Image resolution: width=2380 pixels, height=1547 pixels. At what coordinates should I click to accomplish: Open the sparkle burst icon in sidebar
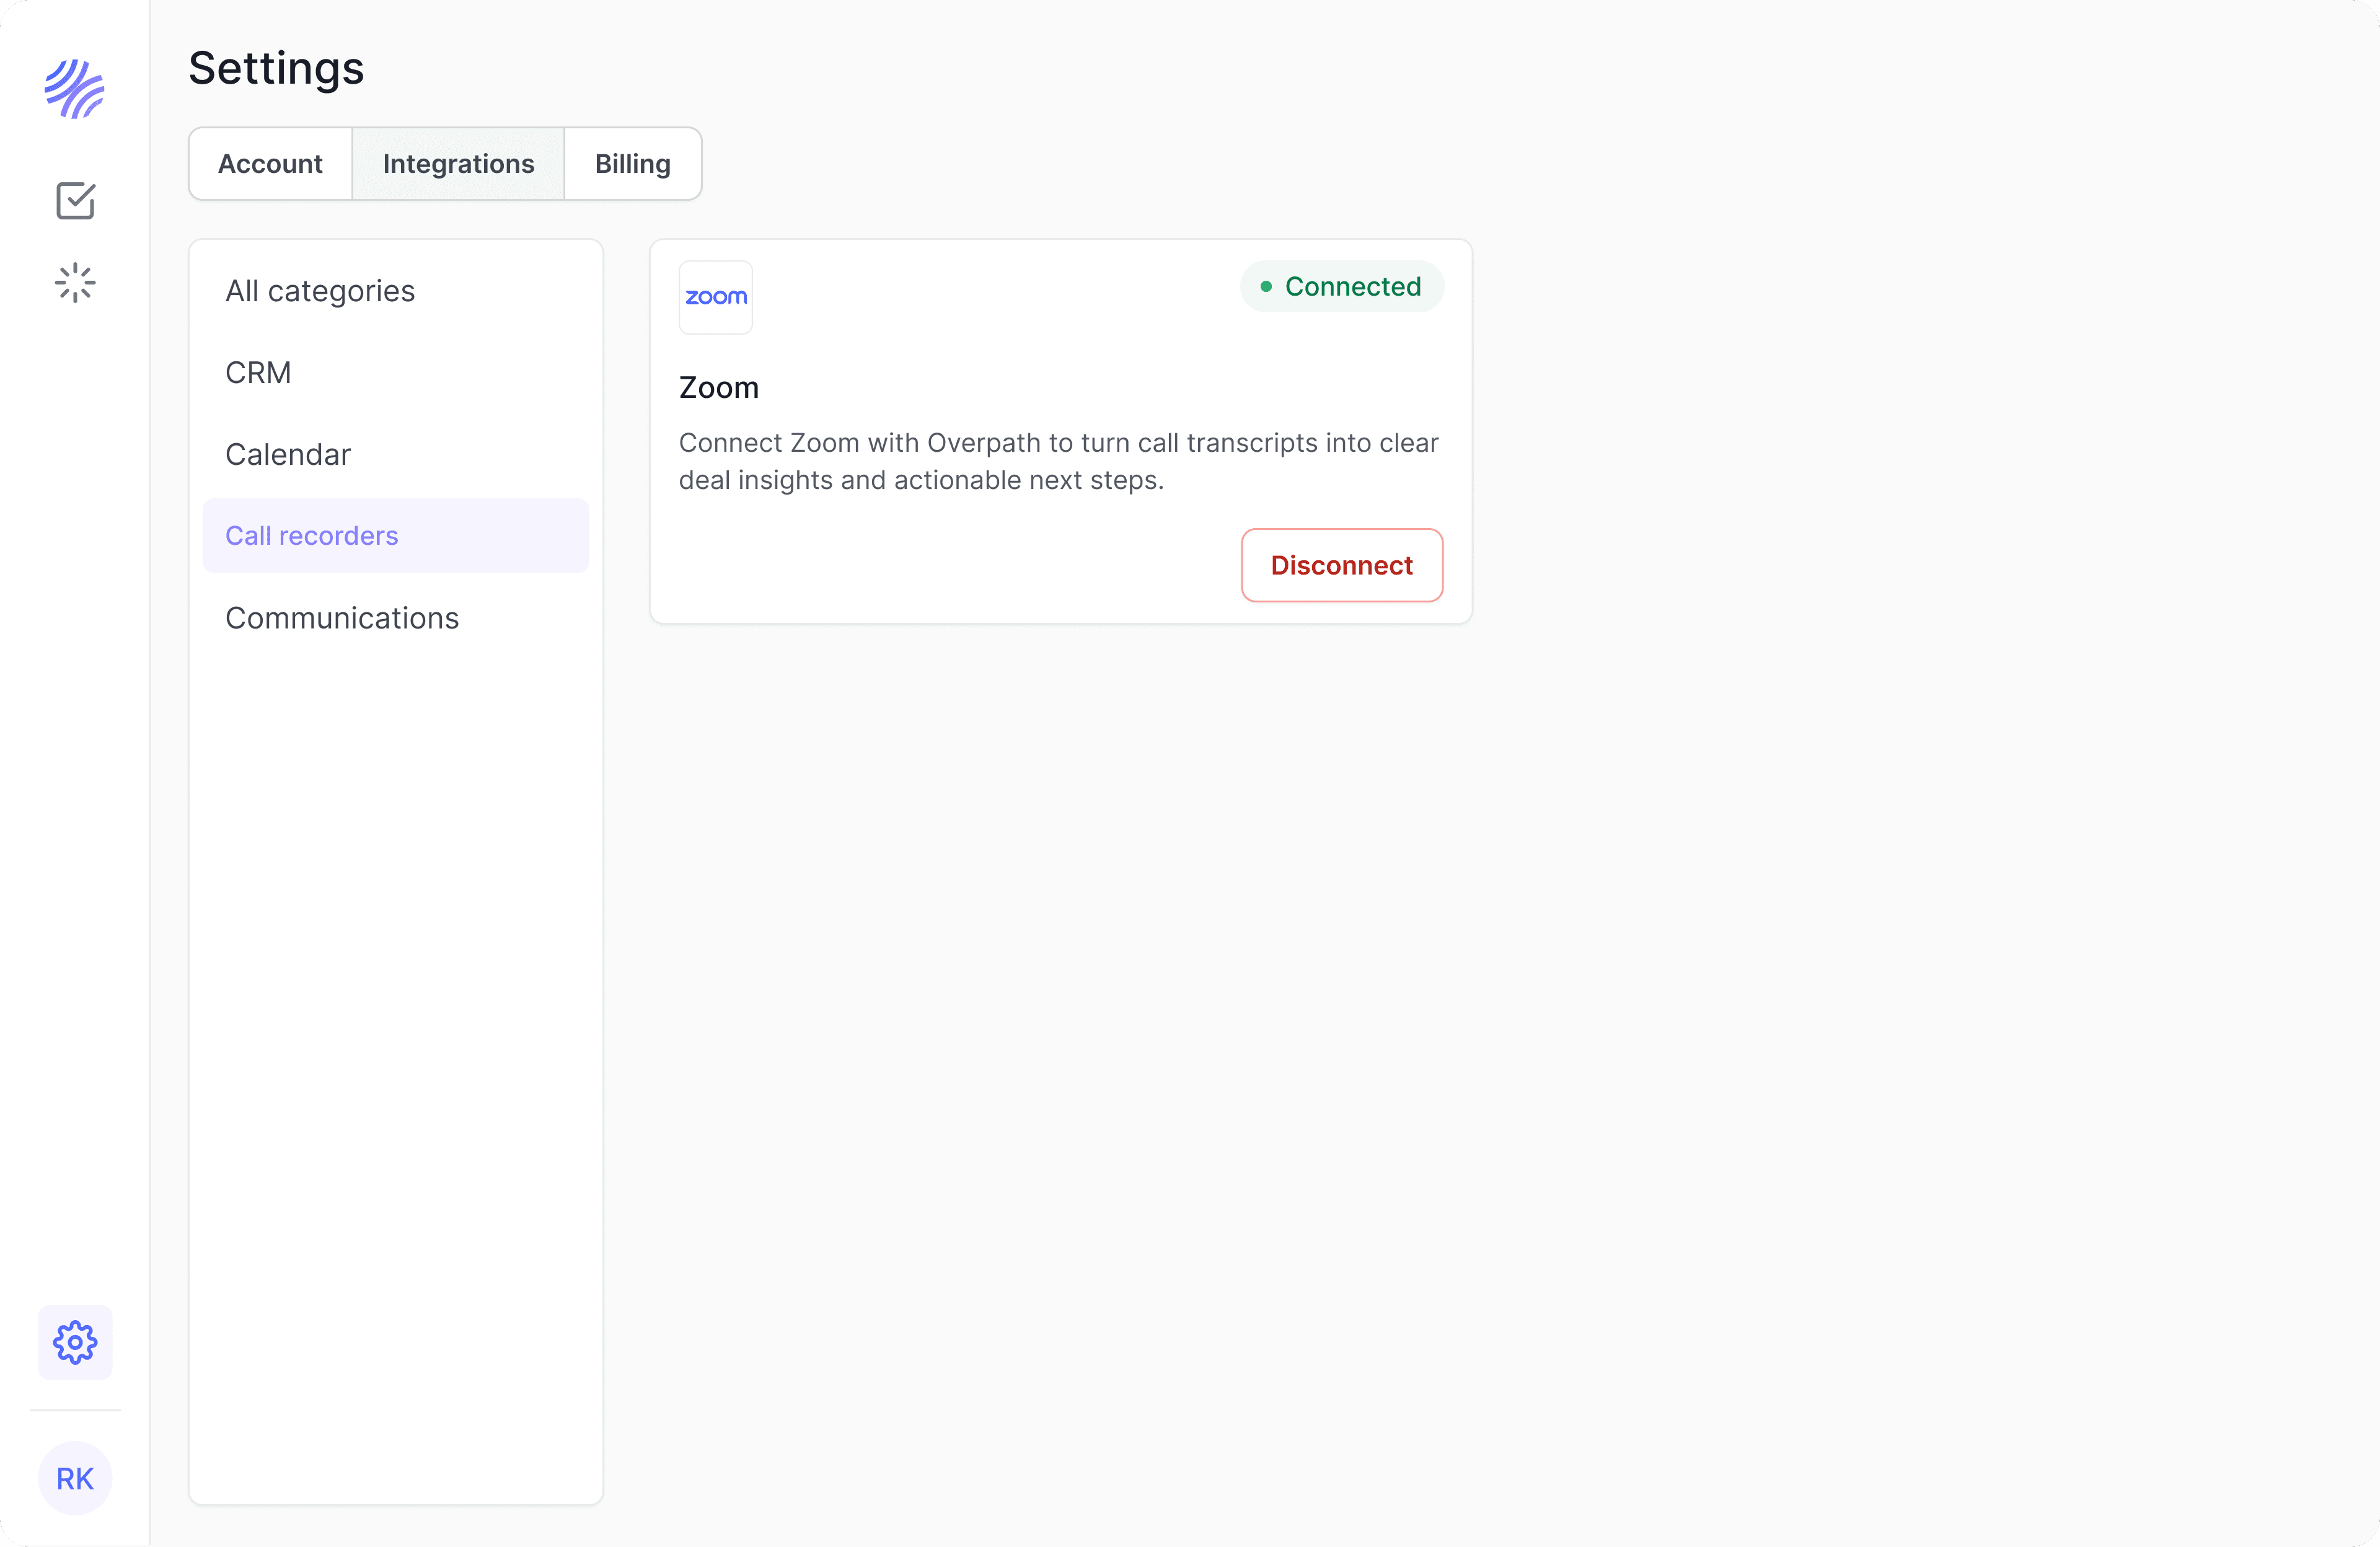pyautogui.click(x=75, y=283)
